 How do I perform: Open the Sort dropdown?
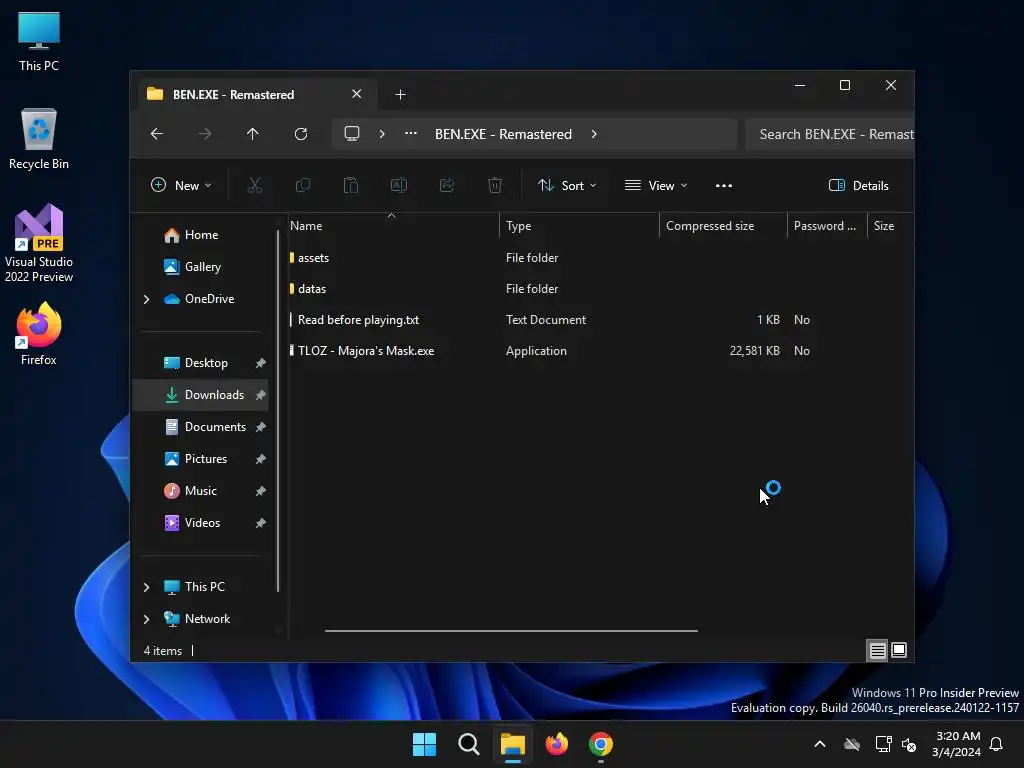(567, 185)
